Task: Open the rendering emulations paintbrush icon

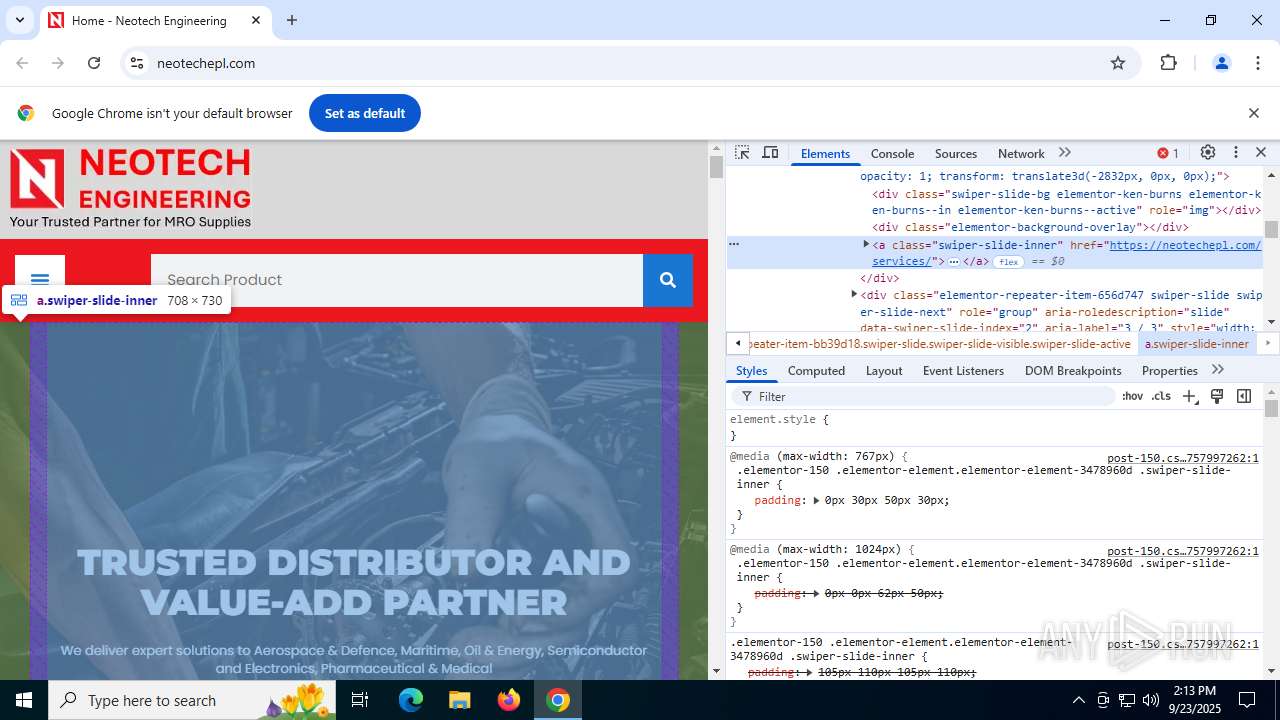Action: (1217, 396)
